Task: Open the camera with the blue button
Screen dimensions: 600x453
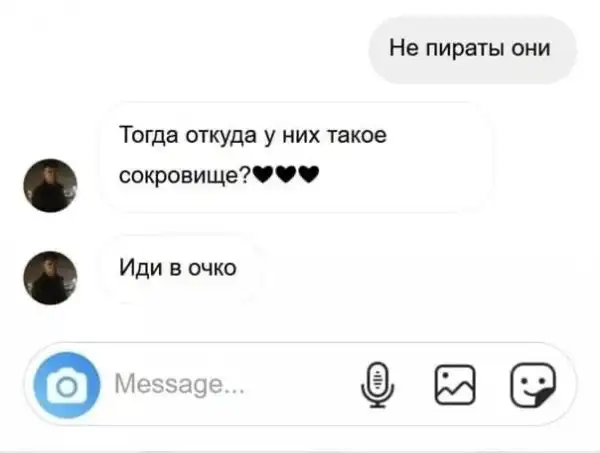Action: point(67,385)
